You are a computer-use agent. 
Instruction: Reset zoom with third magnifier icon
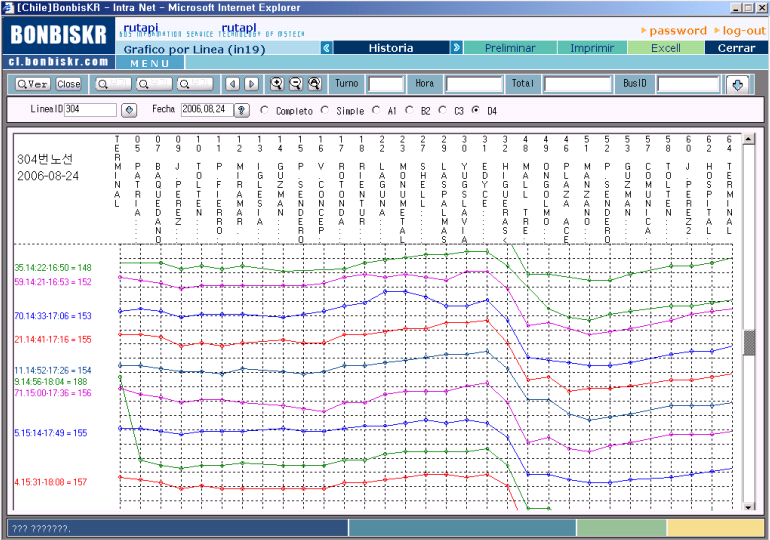(x=314, y=84)
